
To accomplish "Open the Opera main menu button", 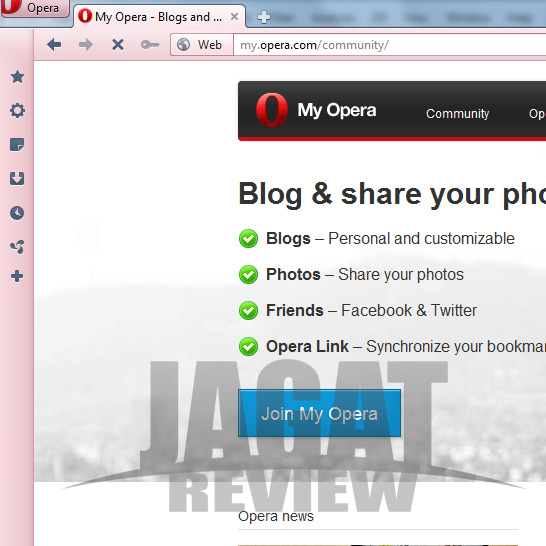I will (35, 8).
